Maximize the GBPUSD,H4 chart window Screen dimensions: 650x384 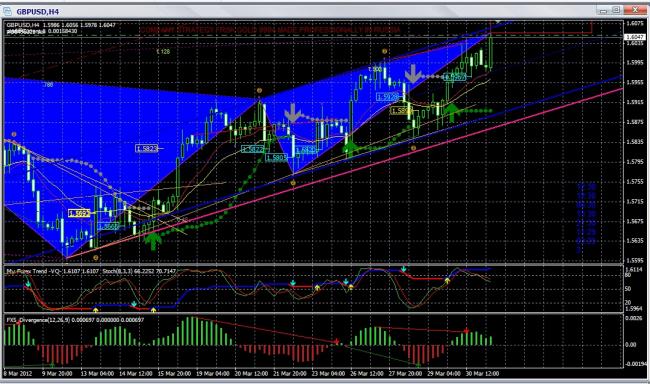616,10
